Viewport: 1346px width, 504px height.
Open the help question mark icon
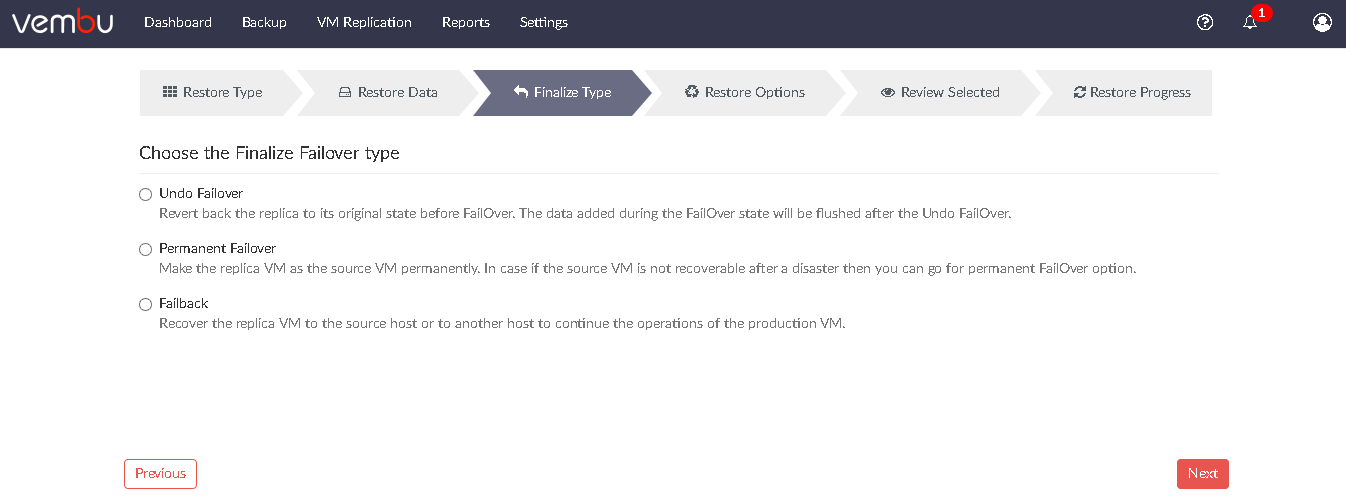(1205, 22)
